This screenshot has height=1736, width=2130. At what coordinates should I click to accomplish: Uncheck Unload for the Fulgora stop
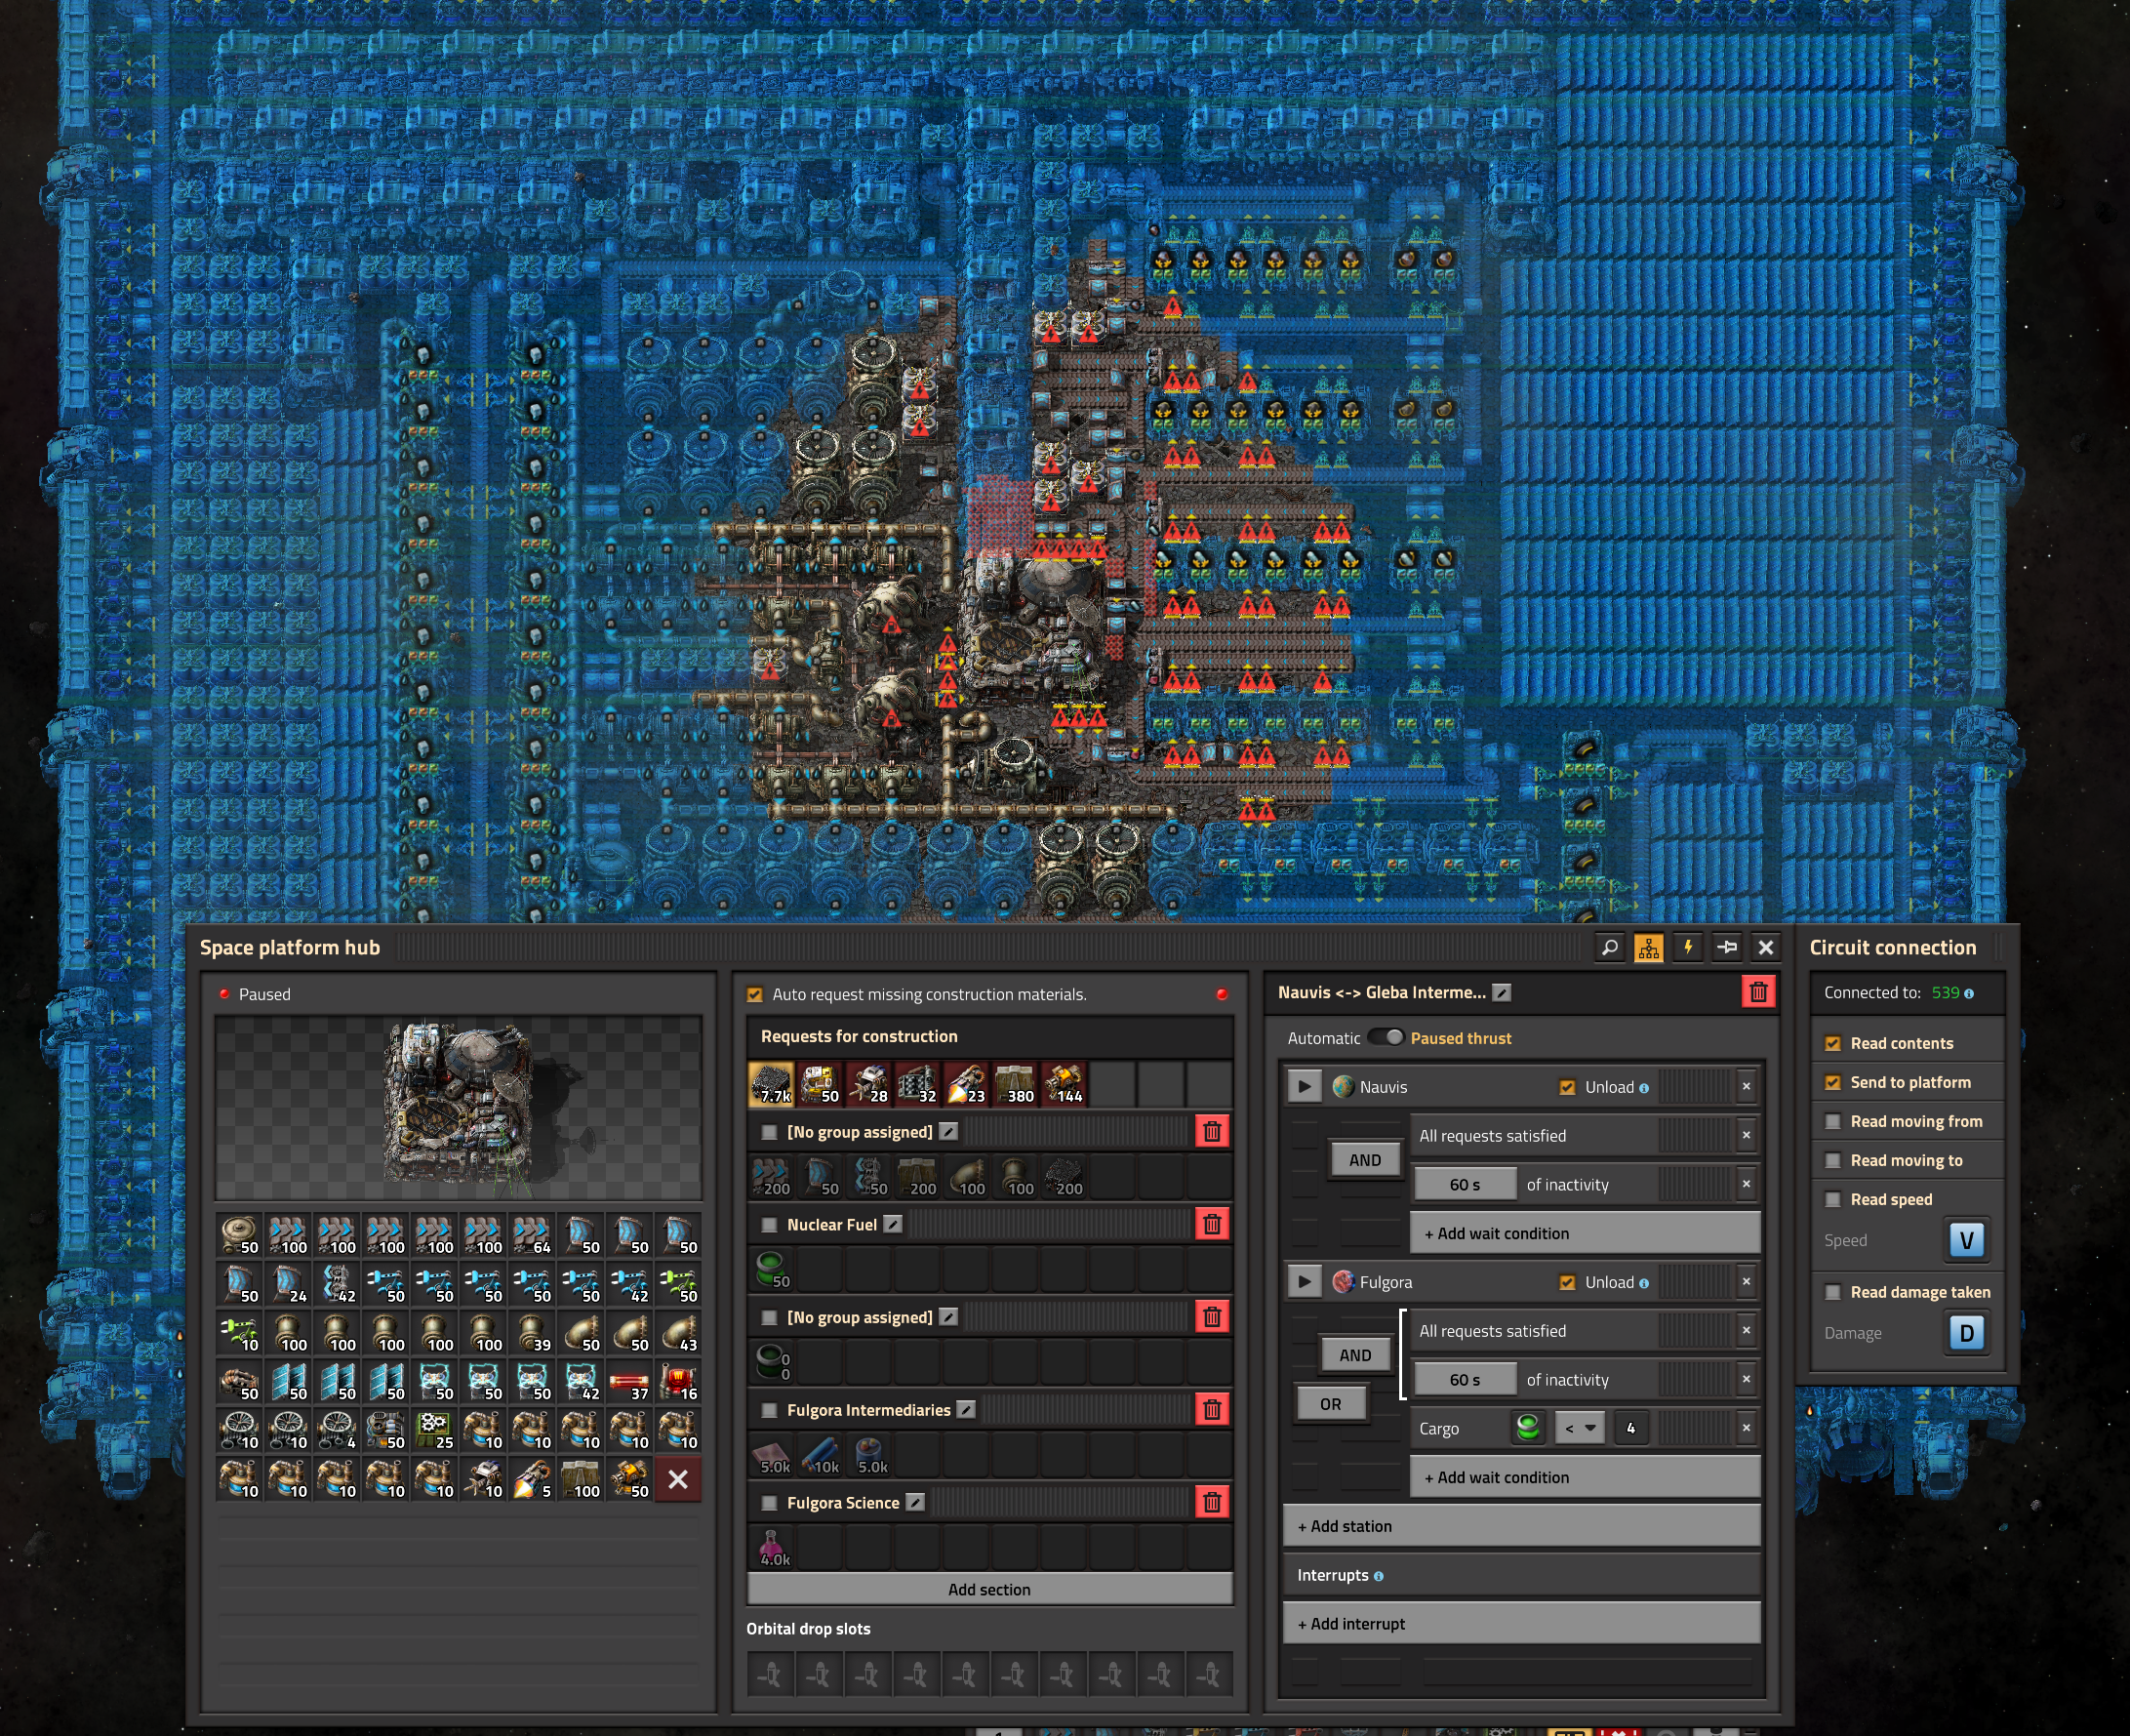[x=1567, y=1282]
